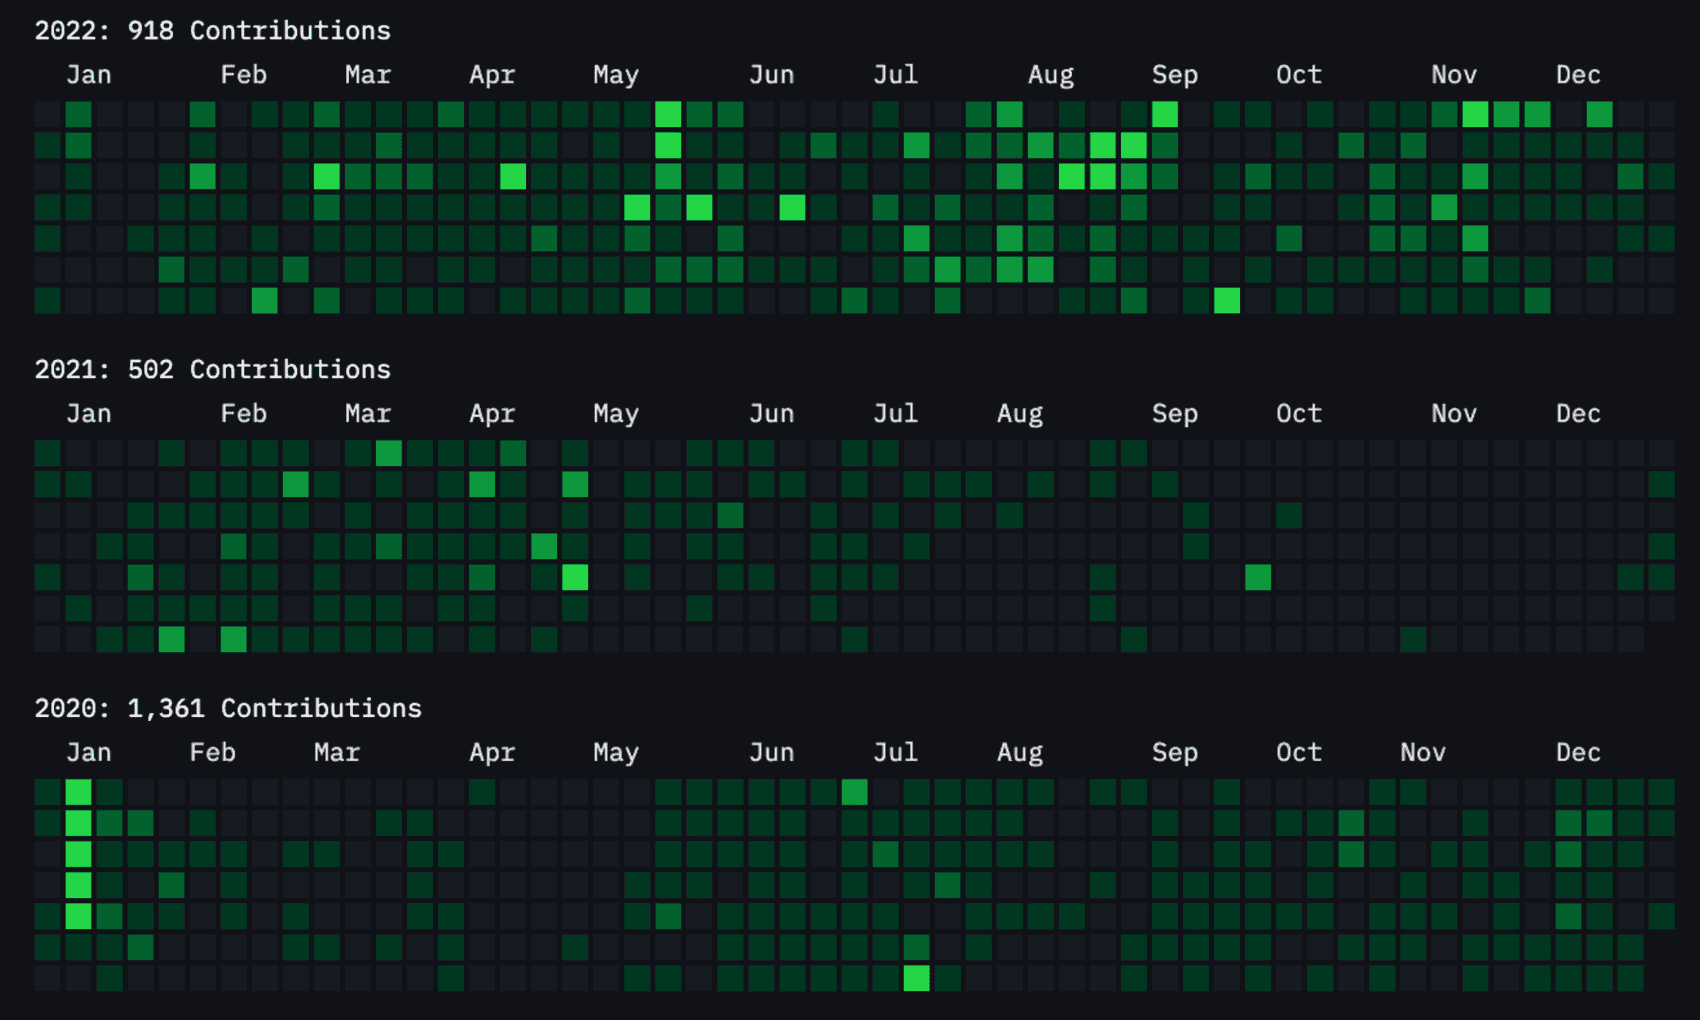Click the Dec label in the 2021 graph
1700x1020 pixels.
(1577, 415)
